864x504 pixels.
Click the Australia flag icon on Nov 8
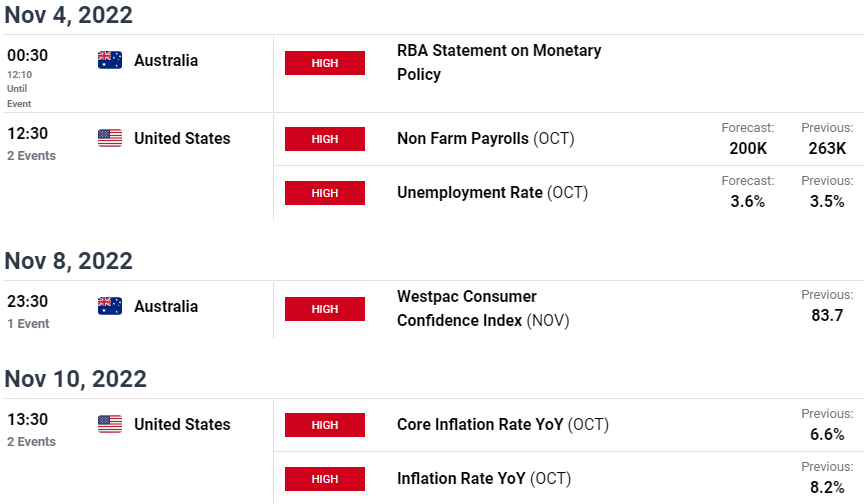coord(110,306)
